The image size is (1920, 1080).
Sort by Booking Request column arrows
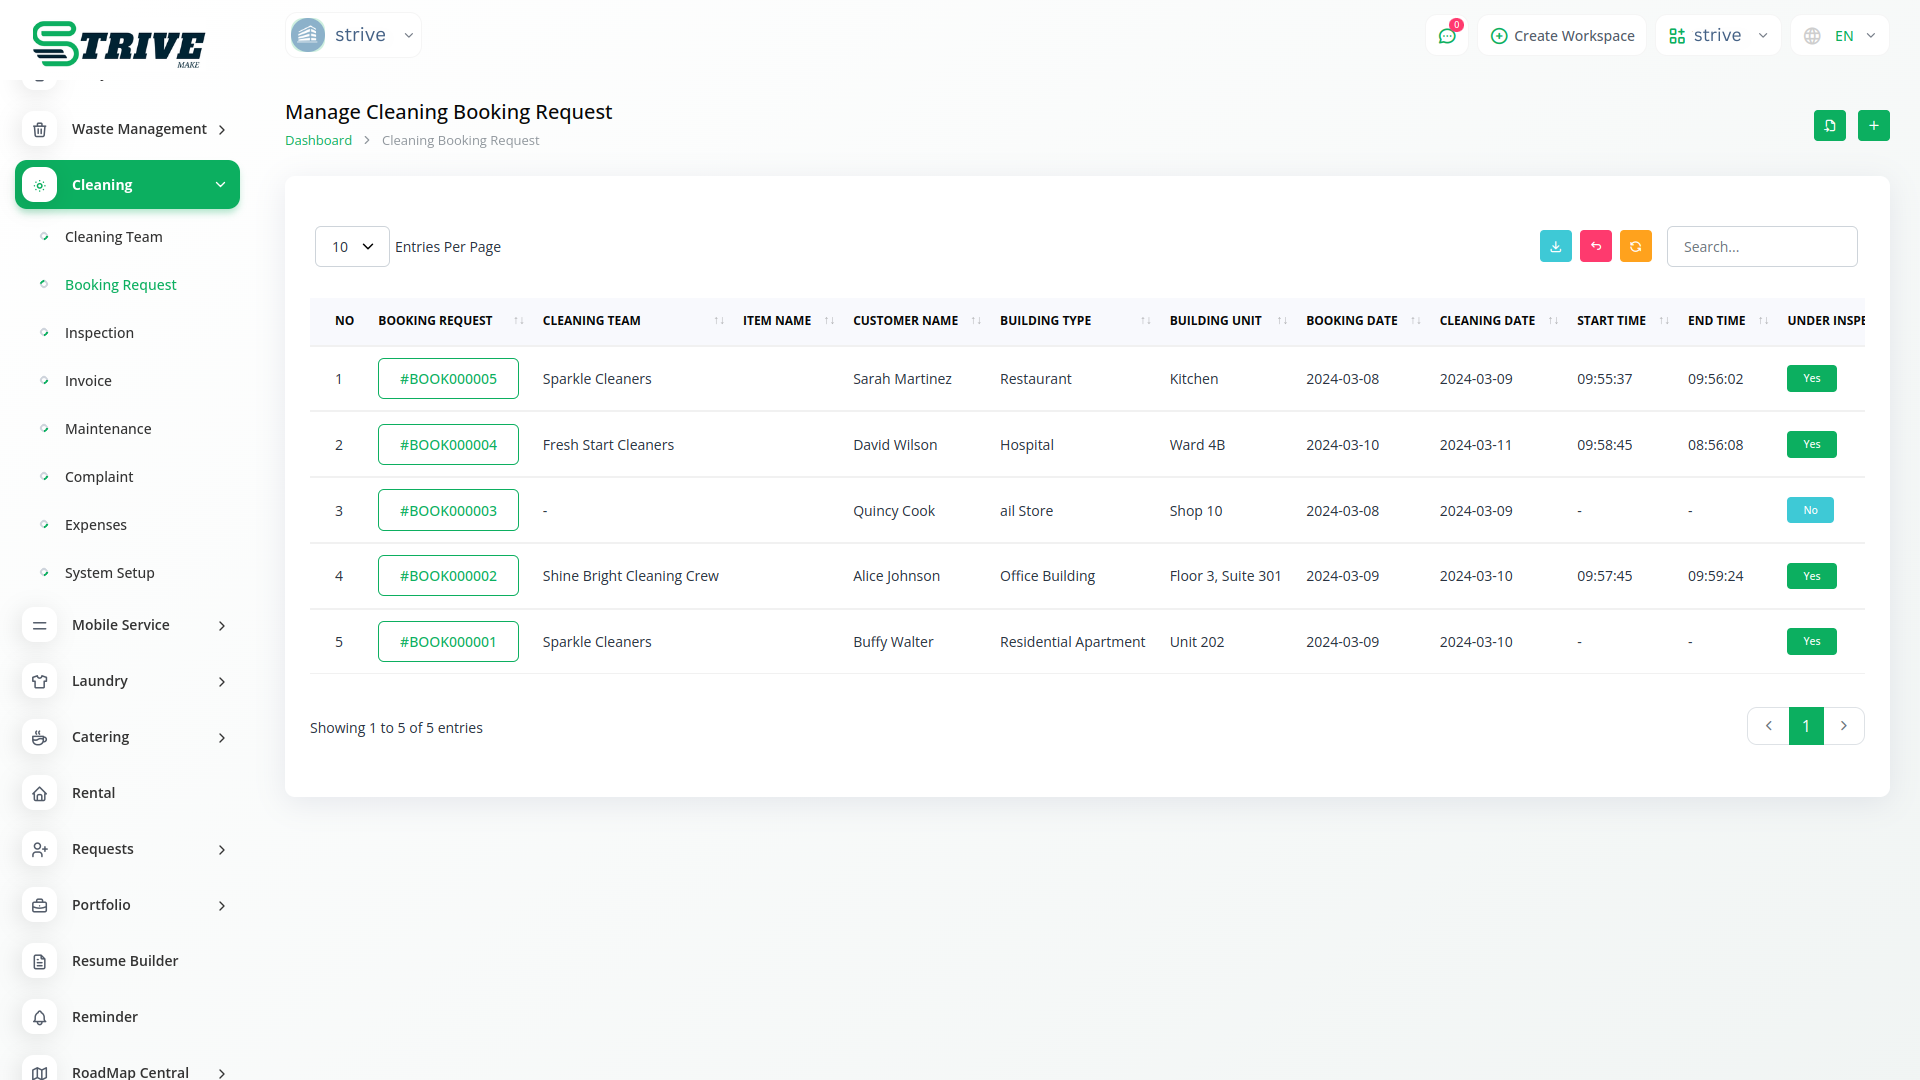pyautogui.click(x=518, y=321)
